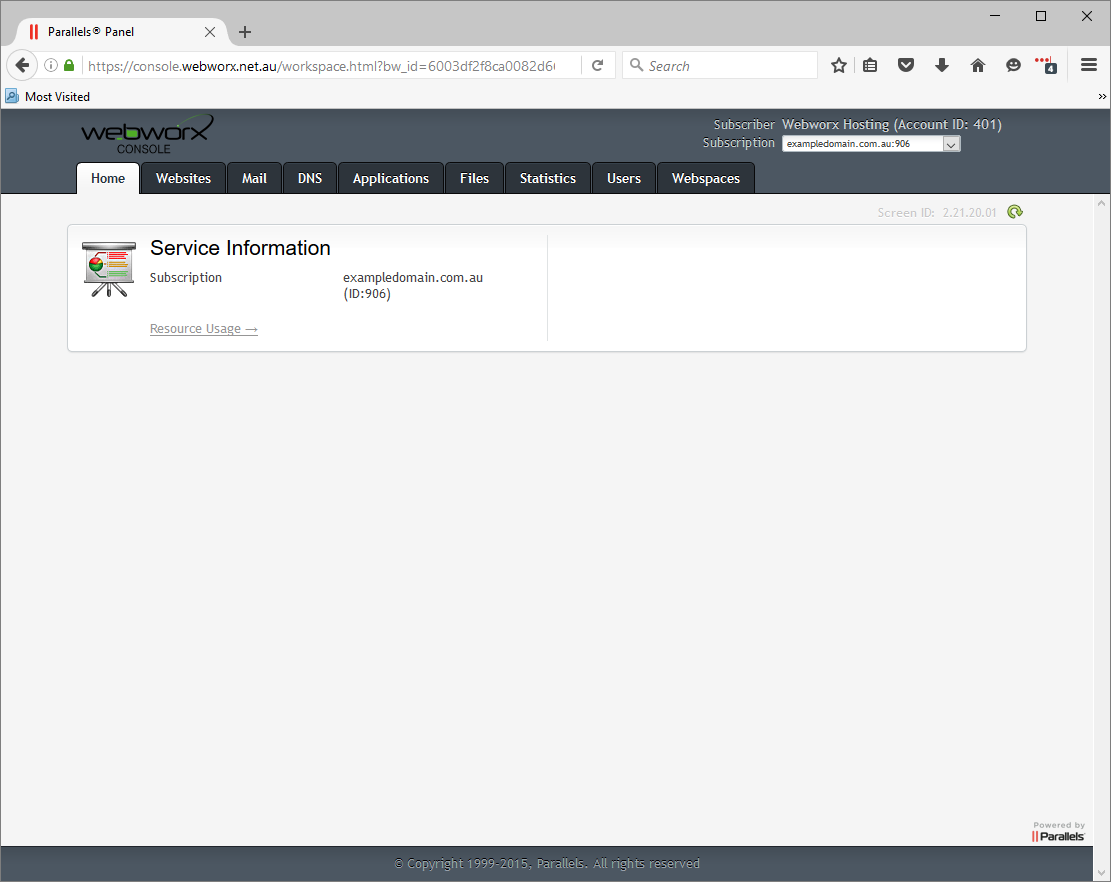Expand the bookmarks toolbar overflow chevron
This screenshot has height=882, width=1111.
(1102, 97)
